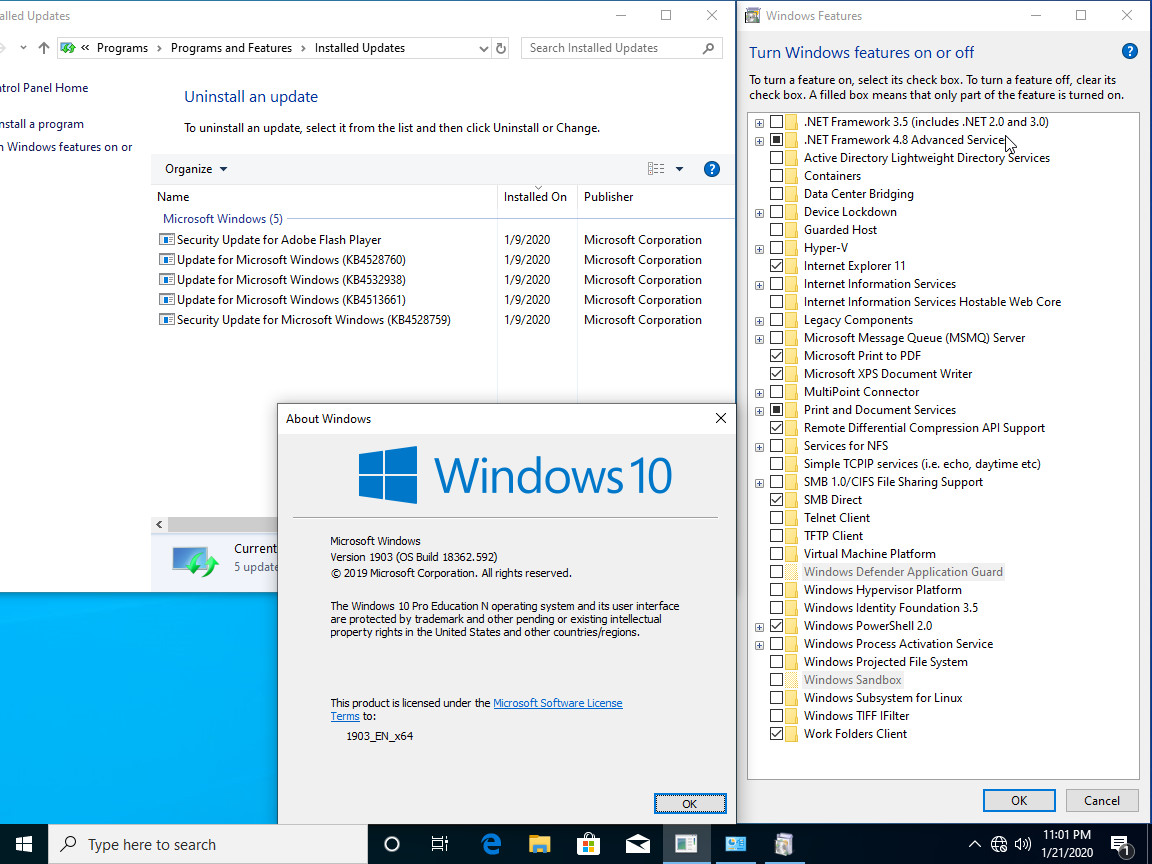This screenshot has width=1152, height=864.
Task: Click the search magnifier in Installed Updates
Action: 708,48
